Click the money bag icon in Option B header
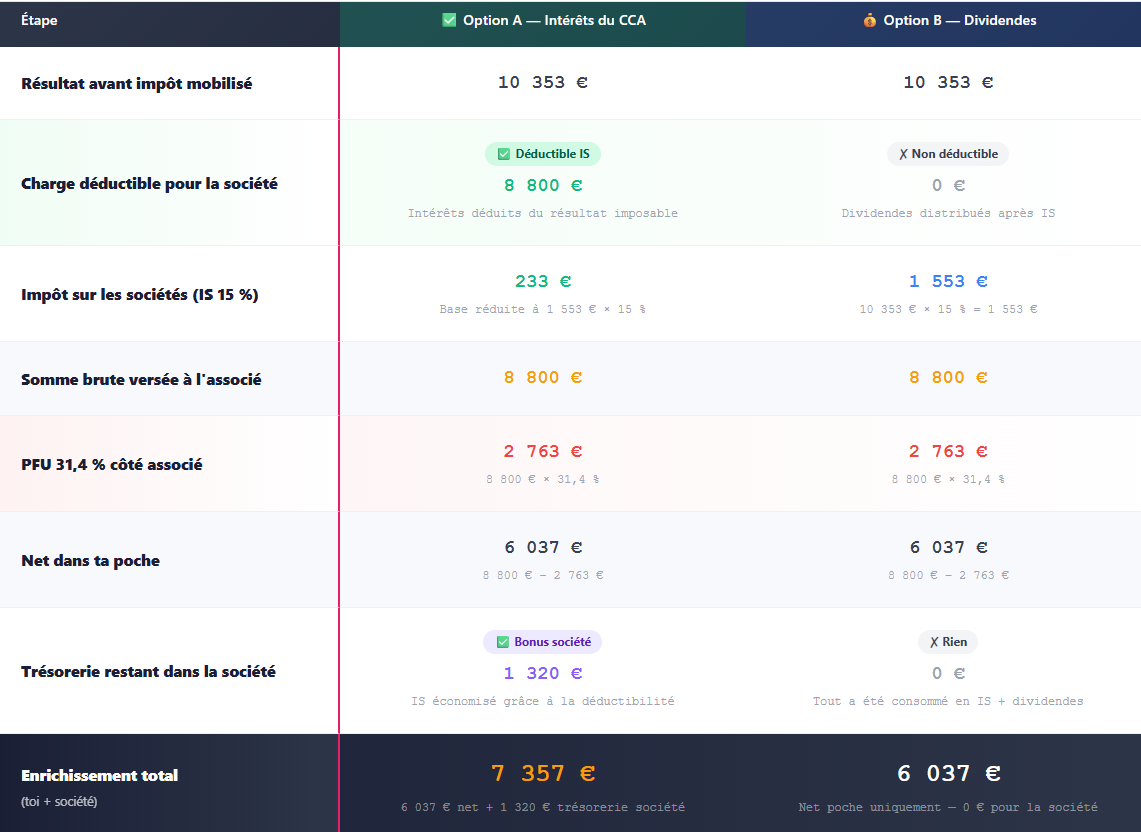Viewport: 1141px width, 832px height. 870,20
